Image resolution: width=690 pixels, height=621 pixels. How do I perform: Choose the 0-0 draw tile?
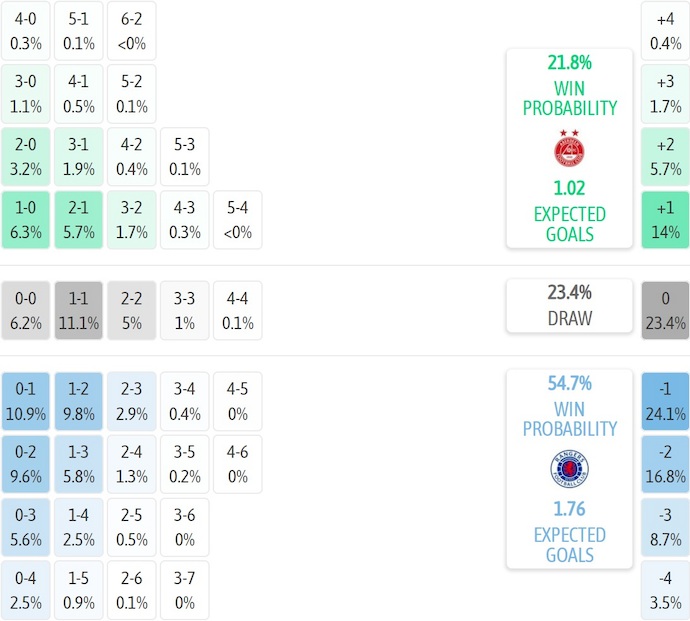[x=26, y=310]
